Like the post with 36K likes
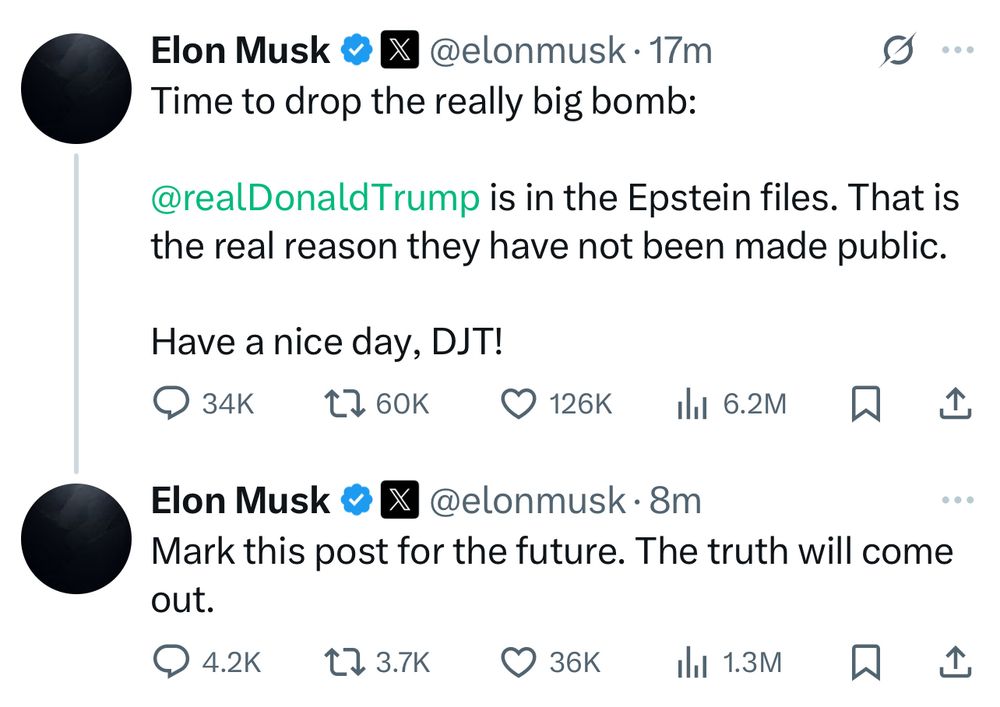This screenshot has width=1000, height=707. point(550,662)
